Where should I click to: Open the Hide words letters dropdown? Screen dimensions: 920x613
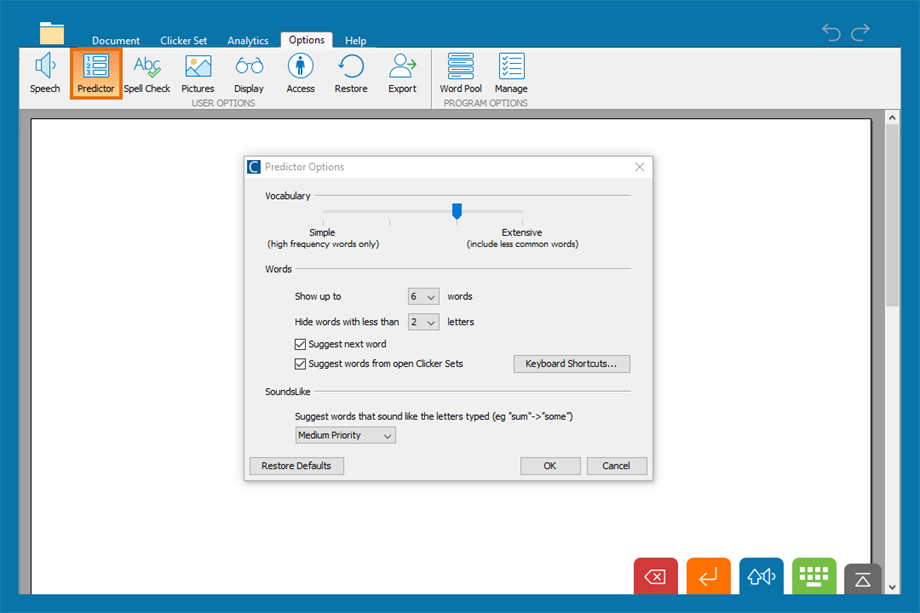point(422,322)
